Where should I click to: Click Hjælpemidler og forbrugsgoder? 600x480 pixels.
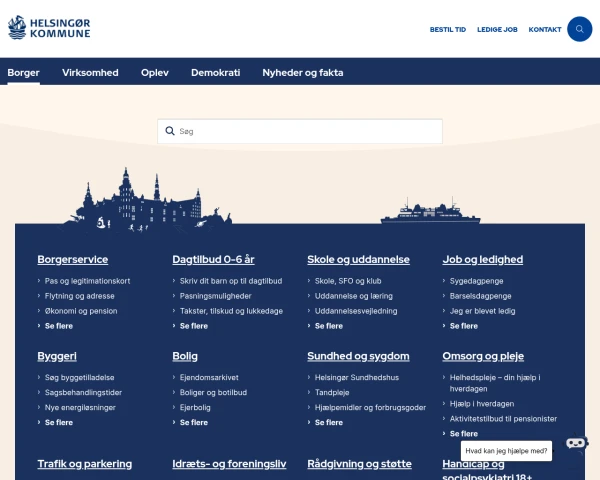[x=370, y=407]
